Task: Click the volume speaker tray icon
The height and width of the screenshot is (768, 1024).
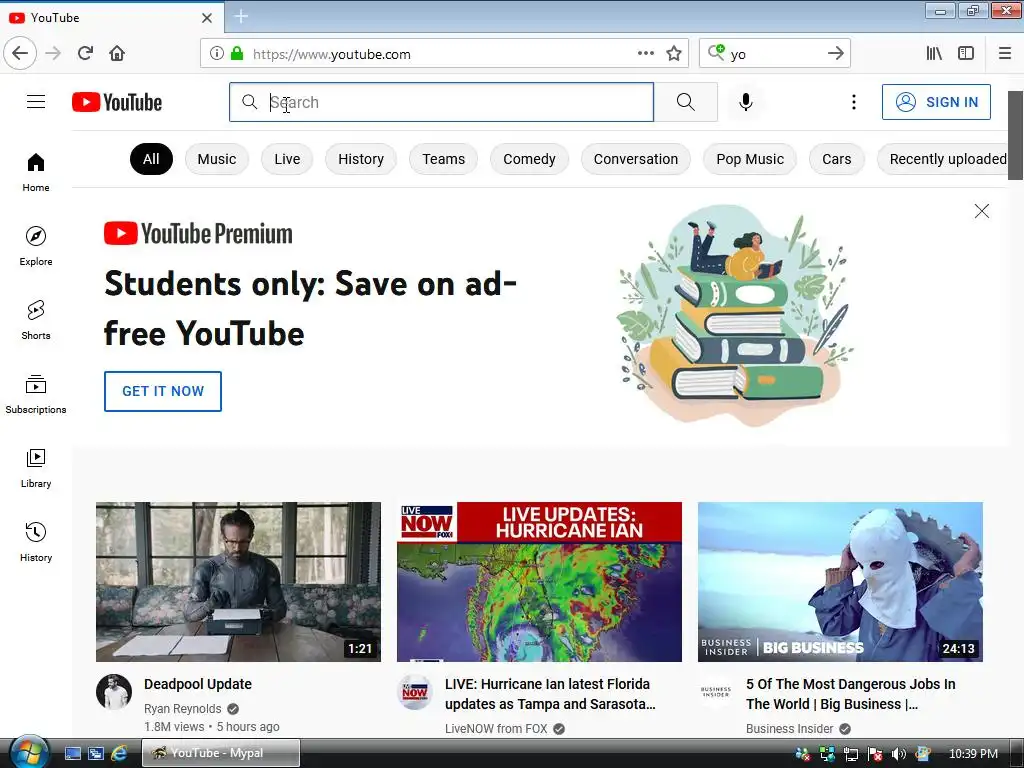Action: [899, 754]
